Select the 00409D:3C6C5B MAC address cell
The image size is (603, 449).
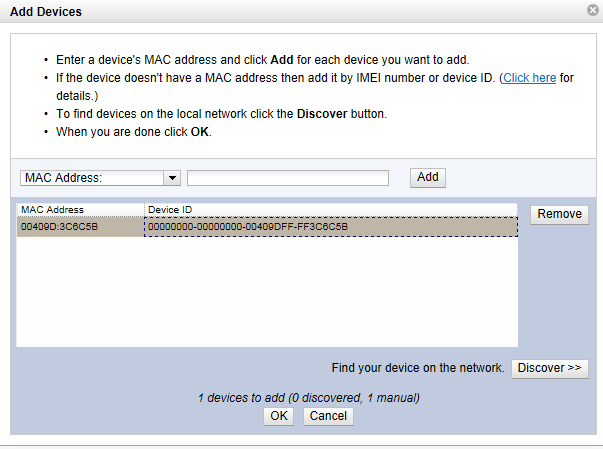[80, 227]
